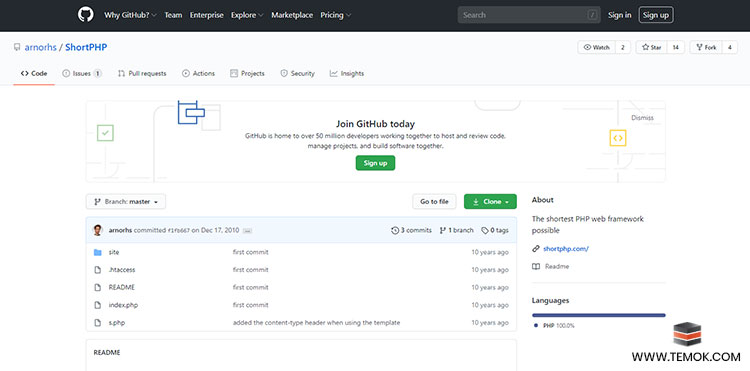Click the yellow code brackets illustration
Image resolution: width=750 pixels, height=371 pixels.
618,138
